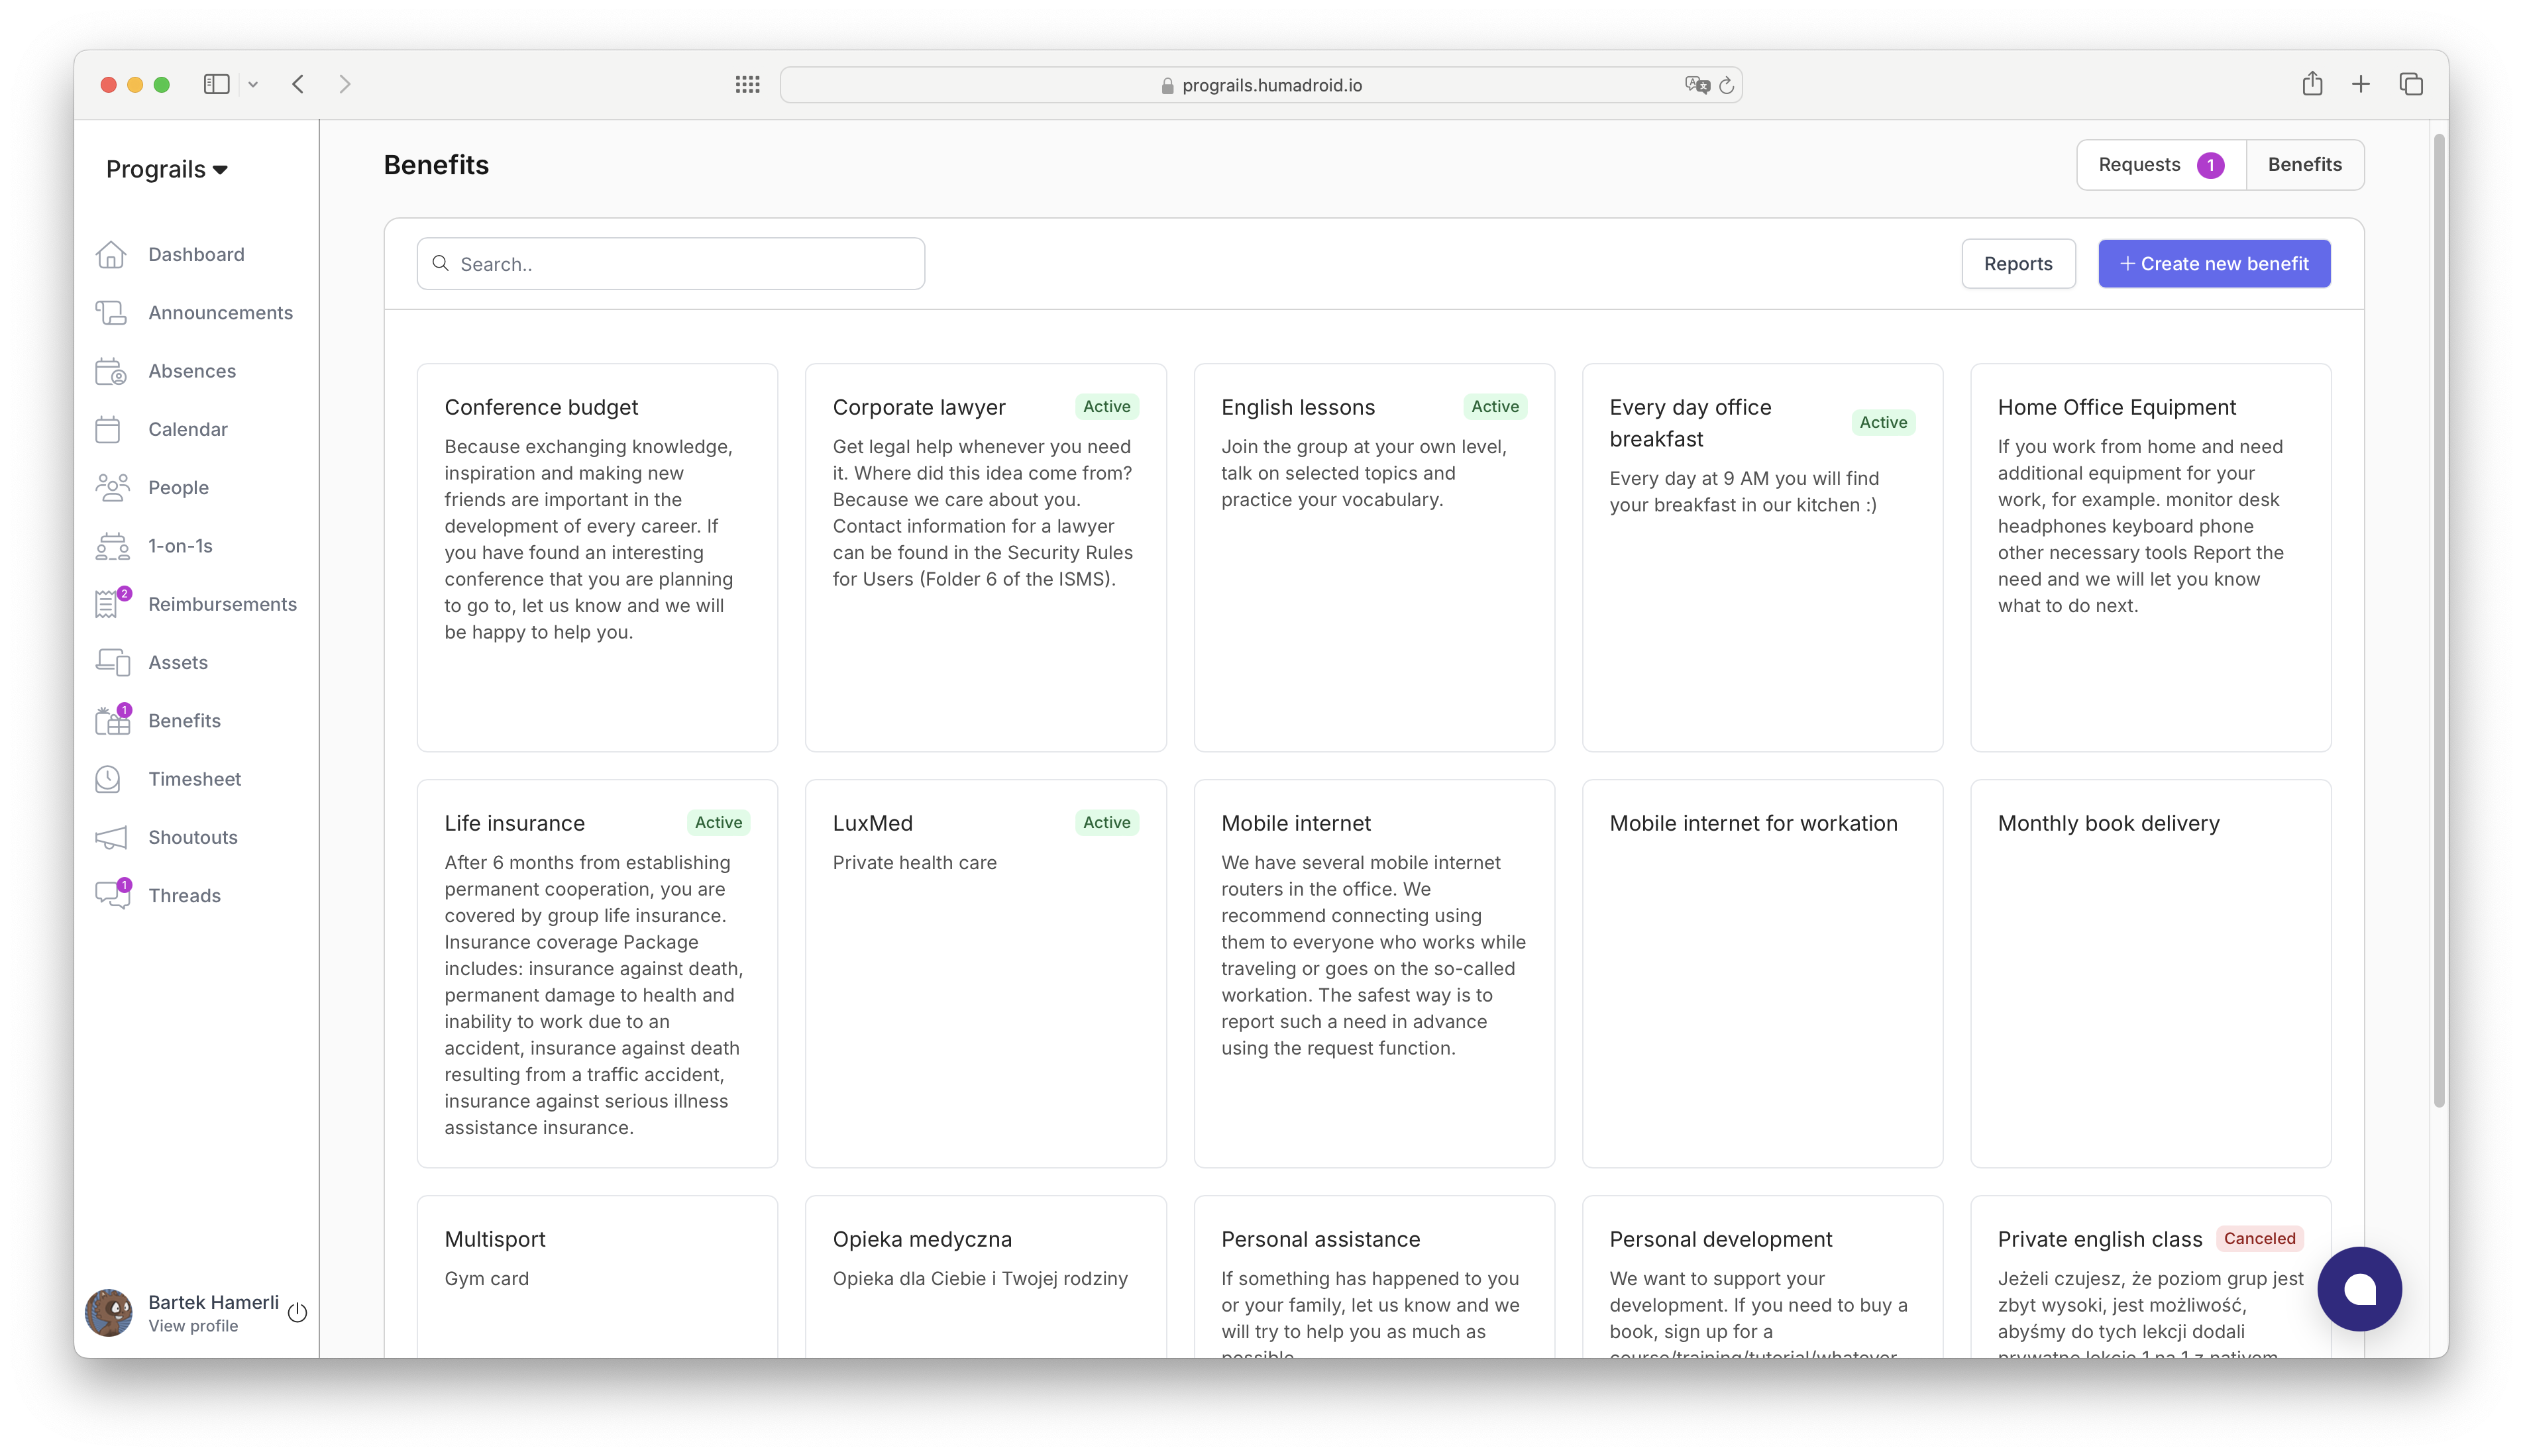Click the Dashboard sidebar icon
The image size is (2523, 1456).
[x=115, y=253]
